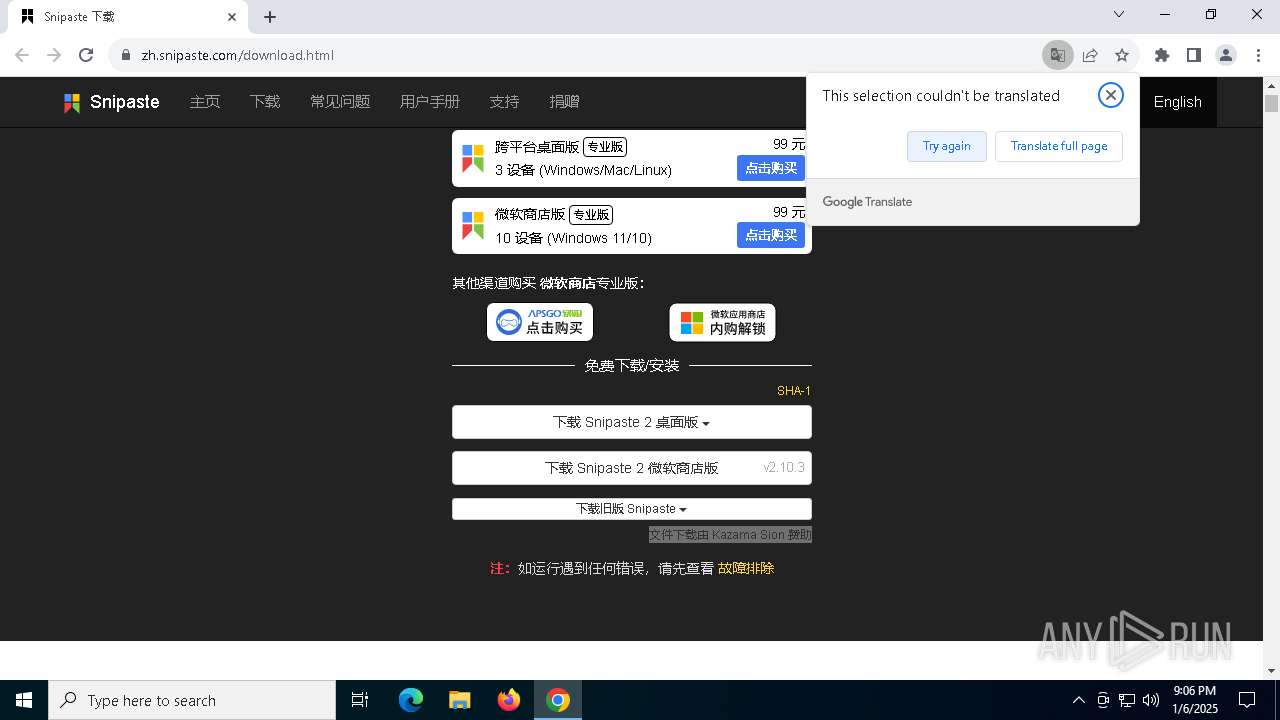Open the Extensions puzzle icon
This screenshot has height=720, width=1280.
[x=1161, y=55]
